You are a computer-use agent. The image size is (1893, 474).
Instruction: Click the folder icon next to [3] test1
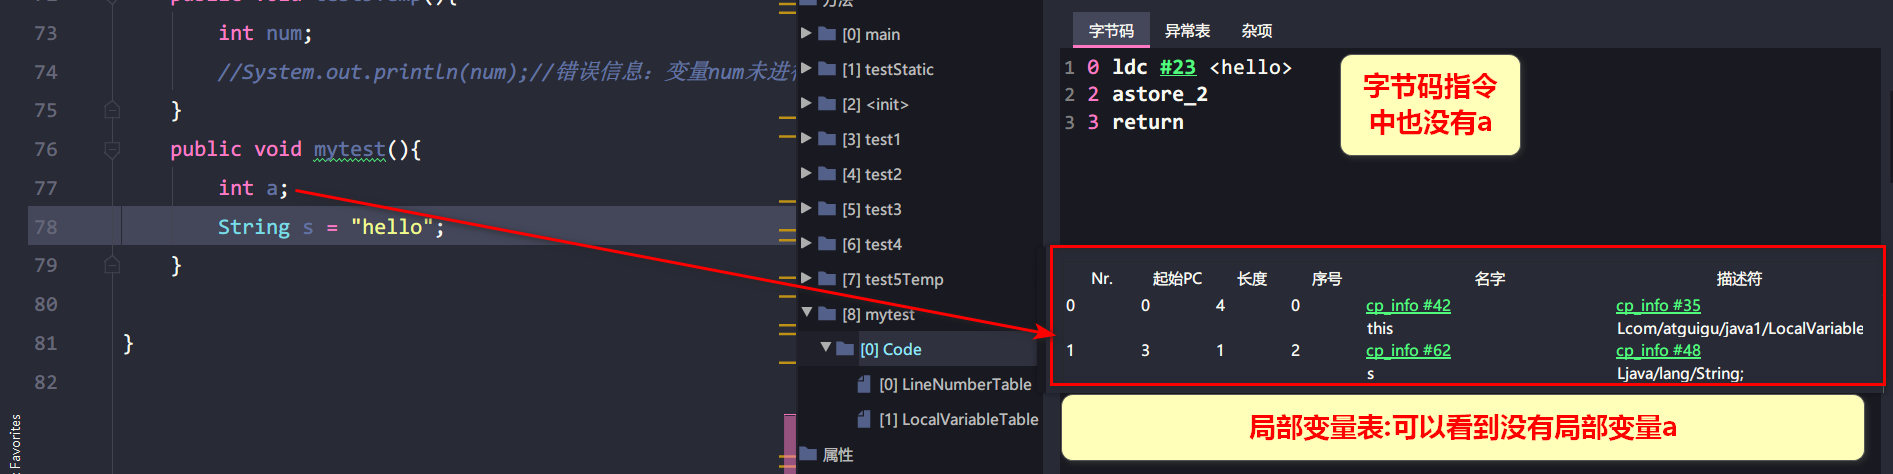827,139
